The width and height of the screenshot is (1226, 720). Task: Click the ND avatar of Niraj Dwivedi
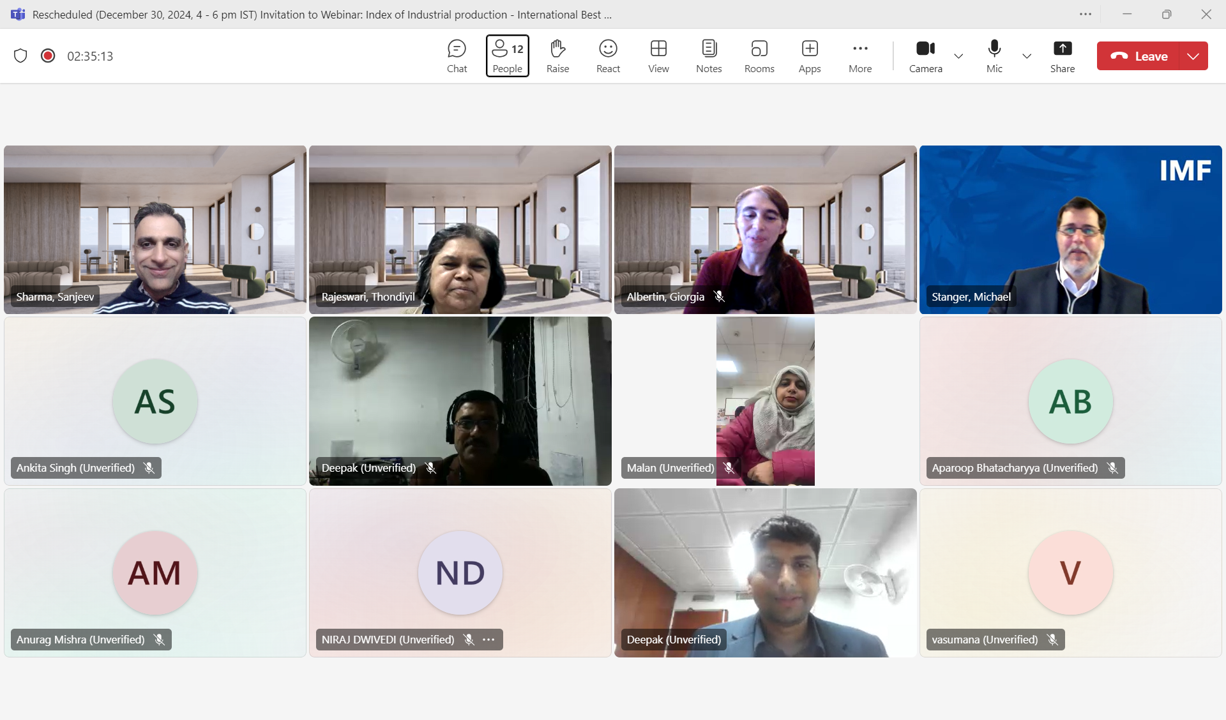click(x=460, y=572)
